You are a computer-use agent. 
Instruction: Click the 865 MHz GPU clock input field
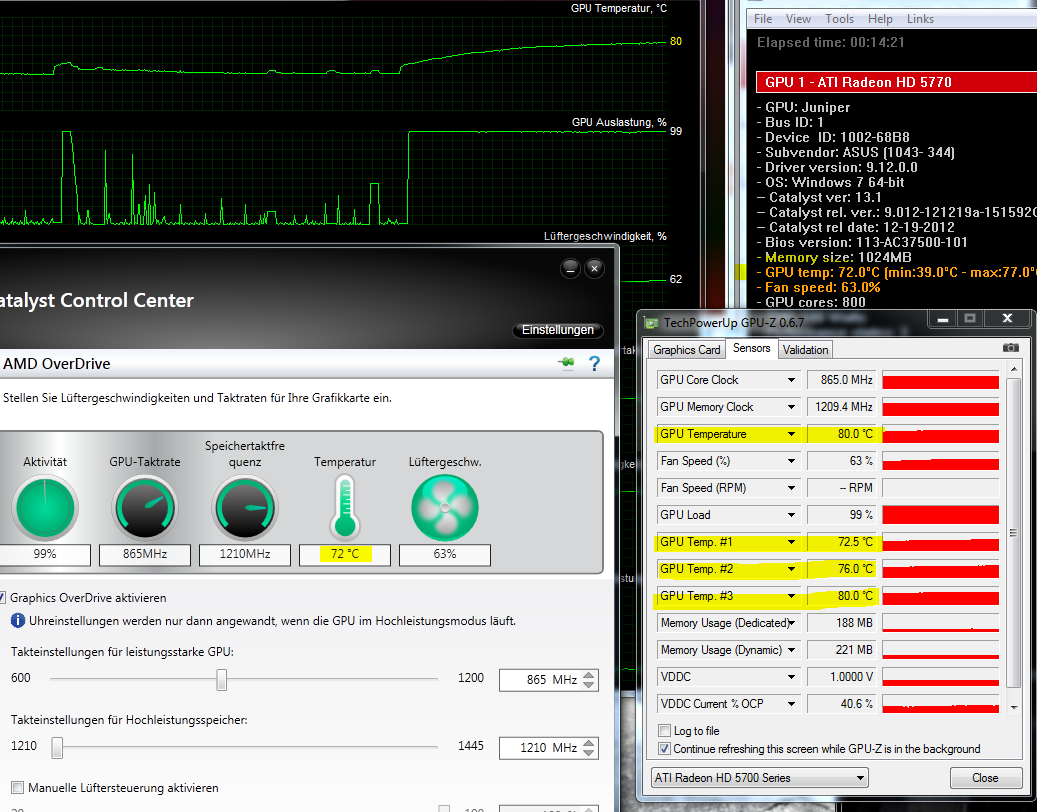pyautogui.click(x=540, y=680)
